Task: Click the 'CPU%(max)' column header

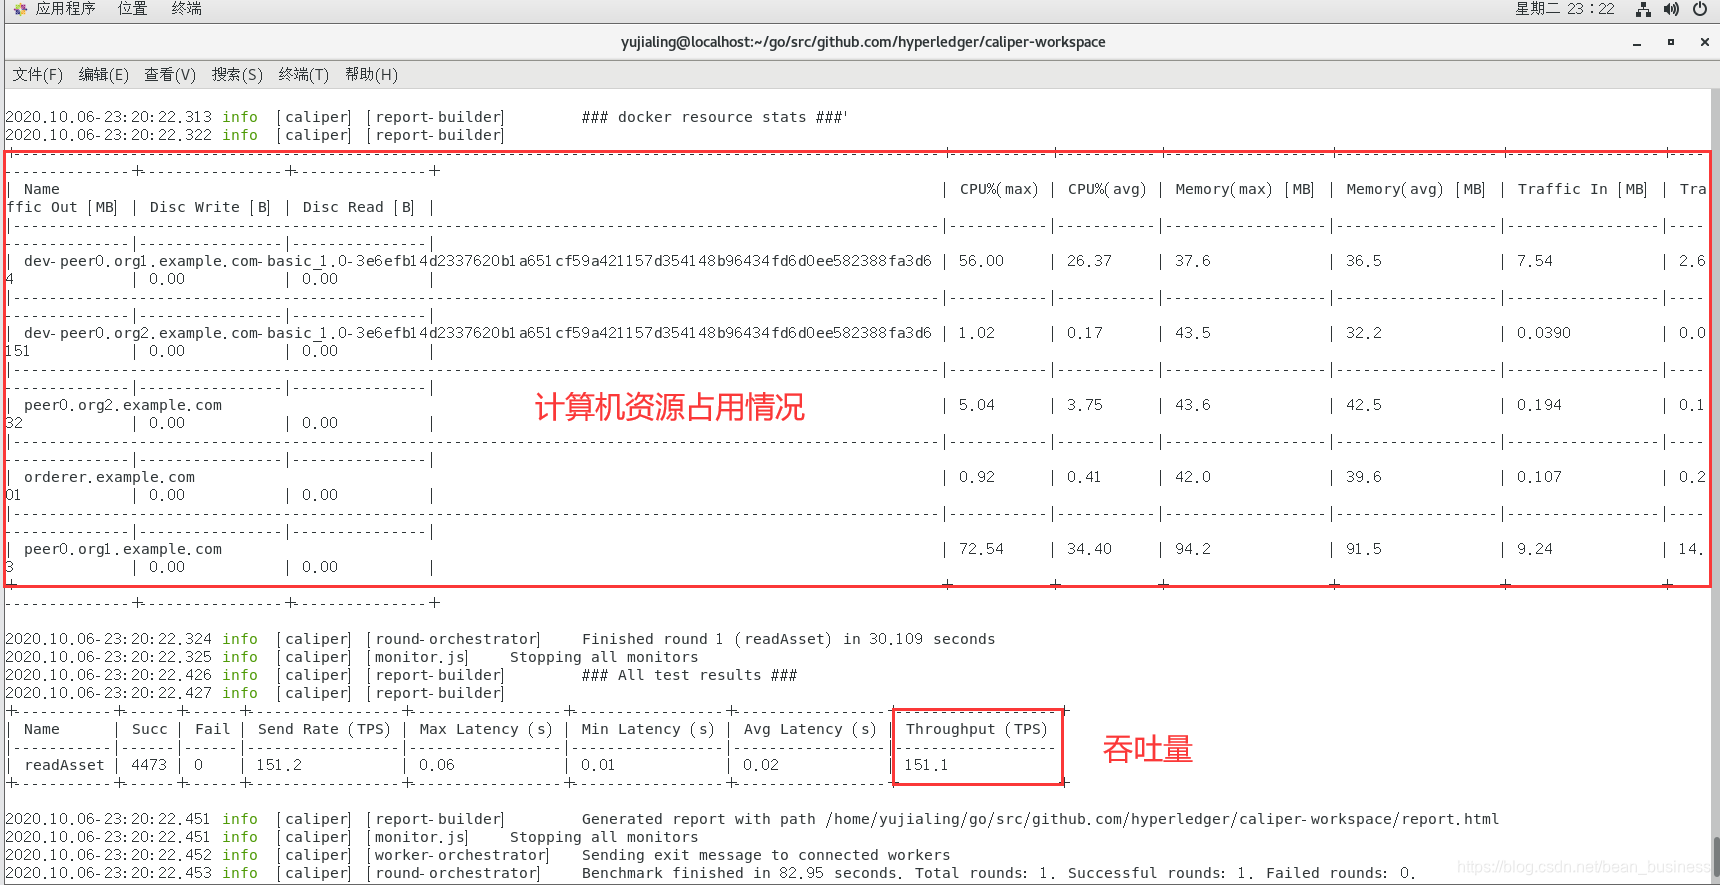Action: pos(999,189)
